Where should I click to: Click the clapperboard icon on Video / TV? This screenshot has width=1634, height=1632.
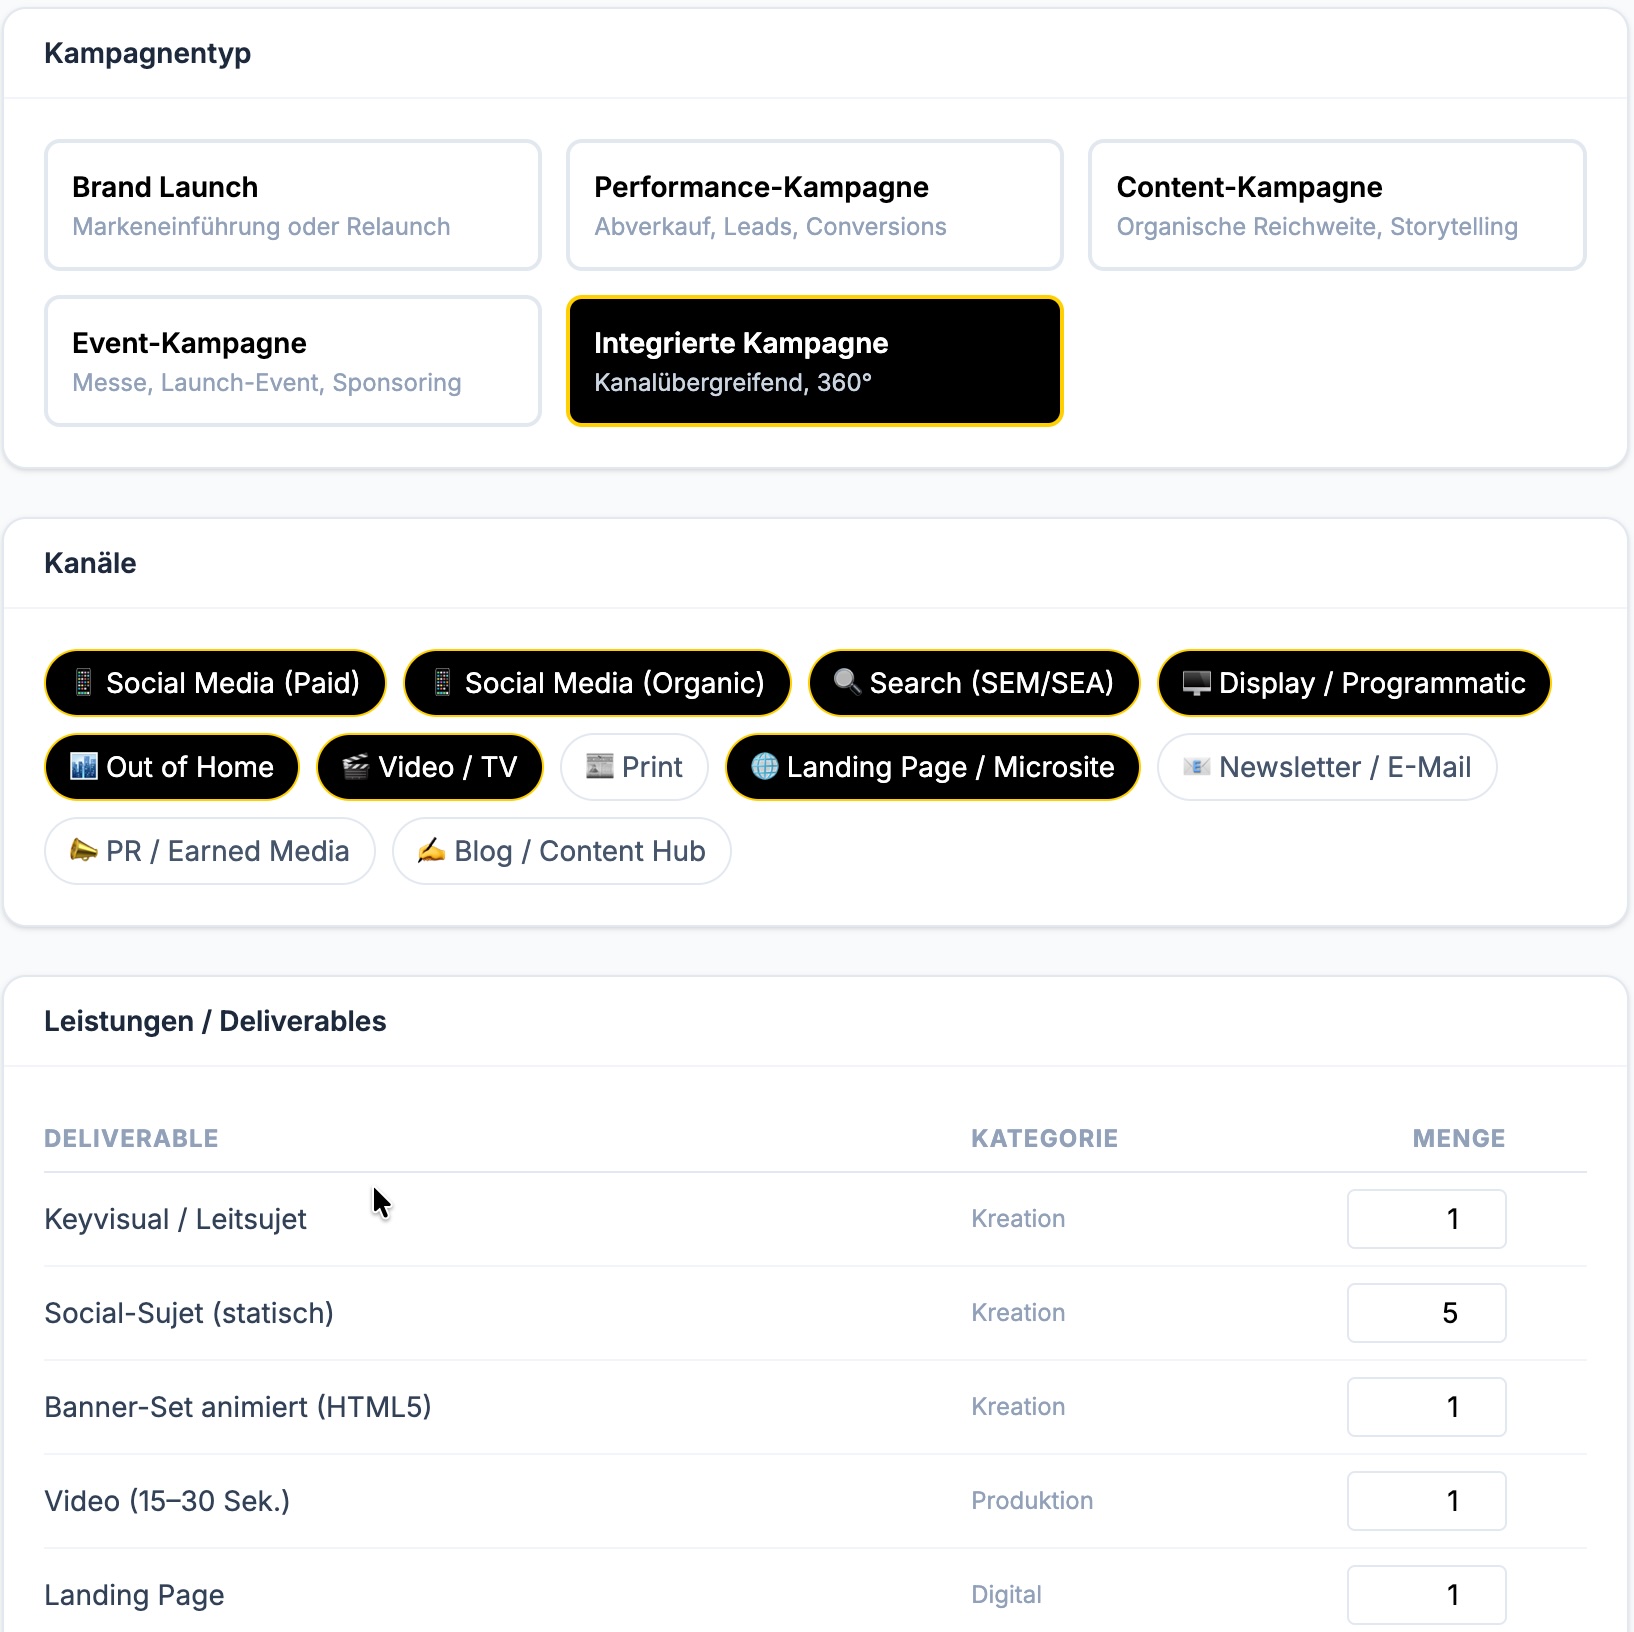point(355,767)
